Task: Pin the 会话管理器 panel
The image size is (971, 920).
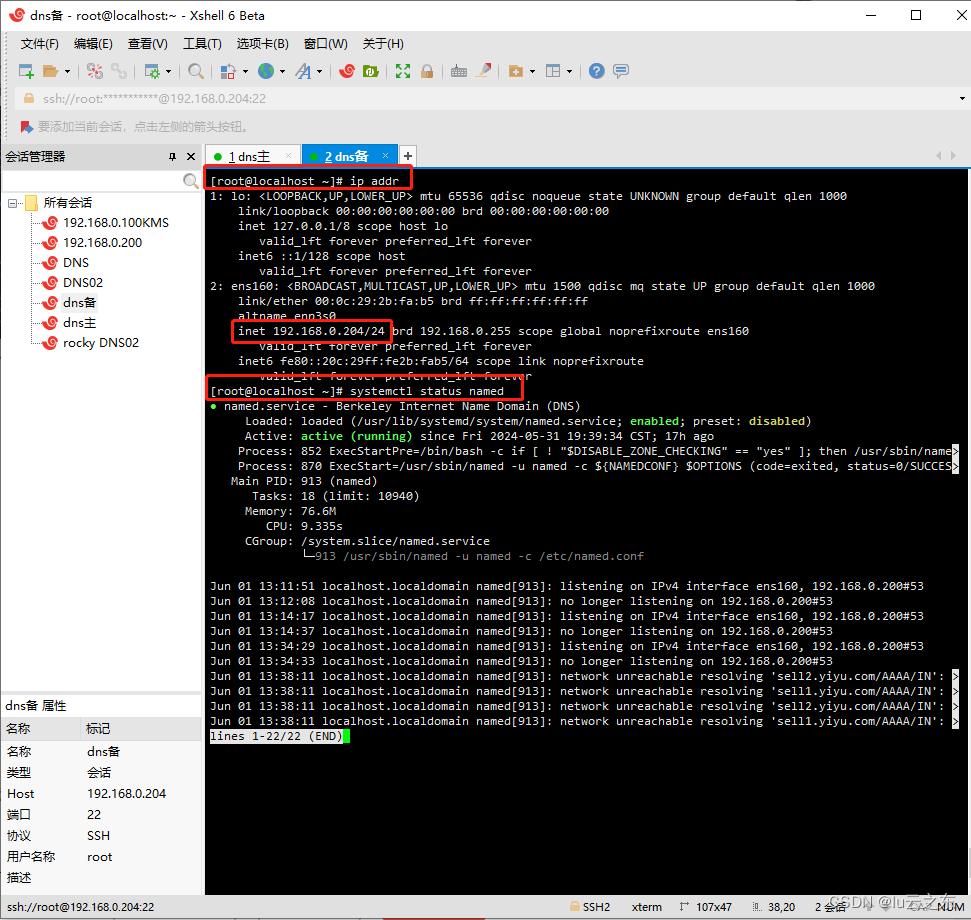Action: pyautogui.click(x=172, y=155)
